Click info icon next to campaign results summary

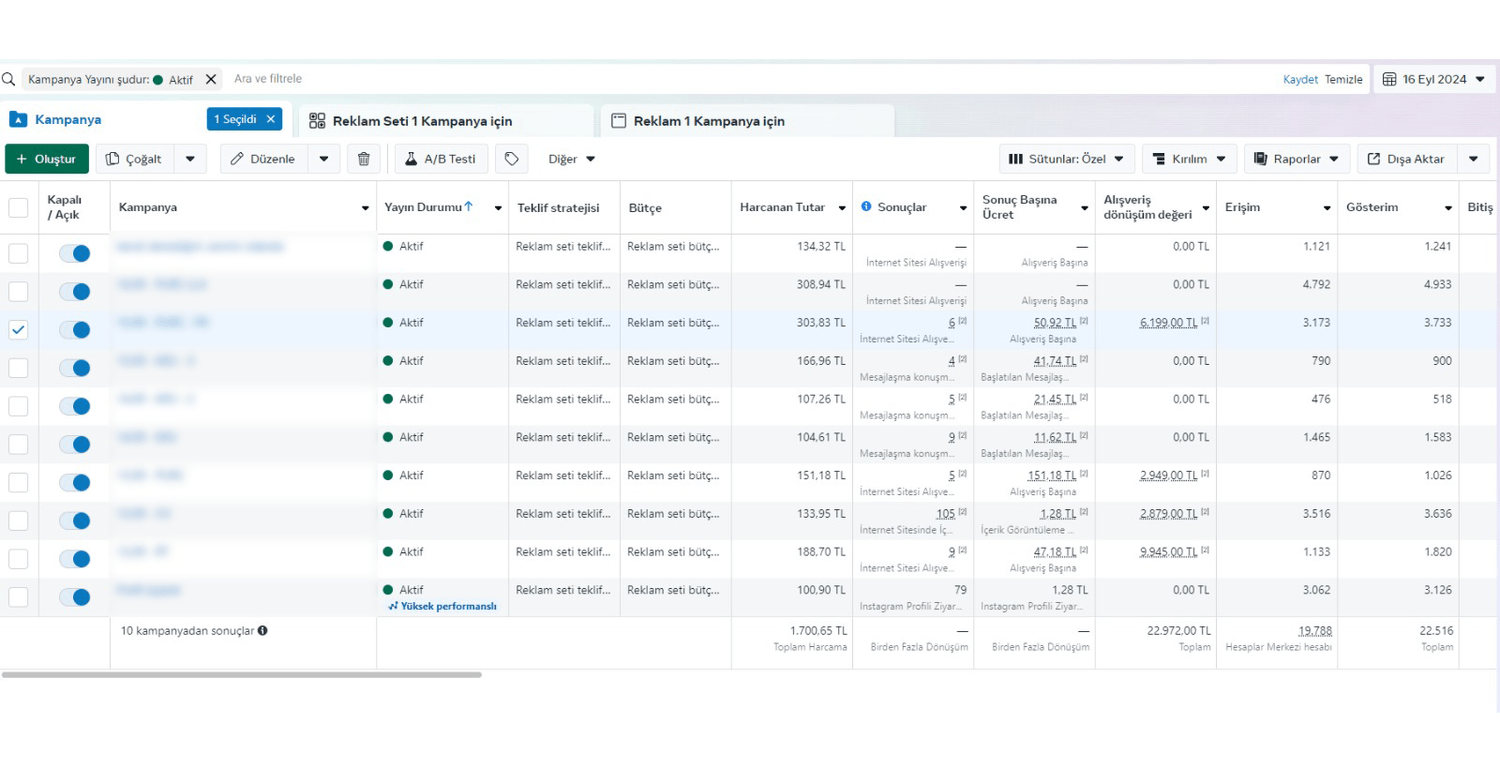click(263, 631)
